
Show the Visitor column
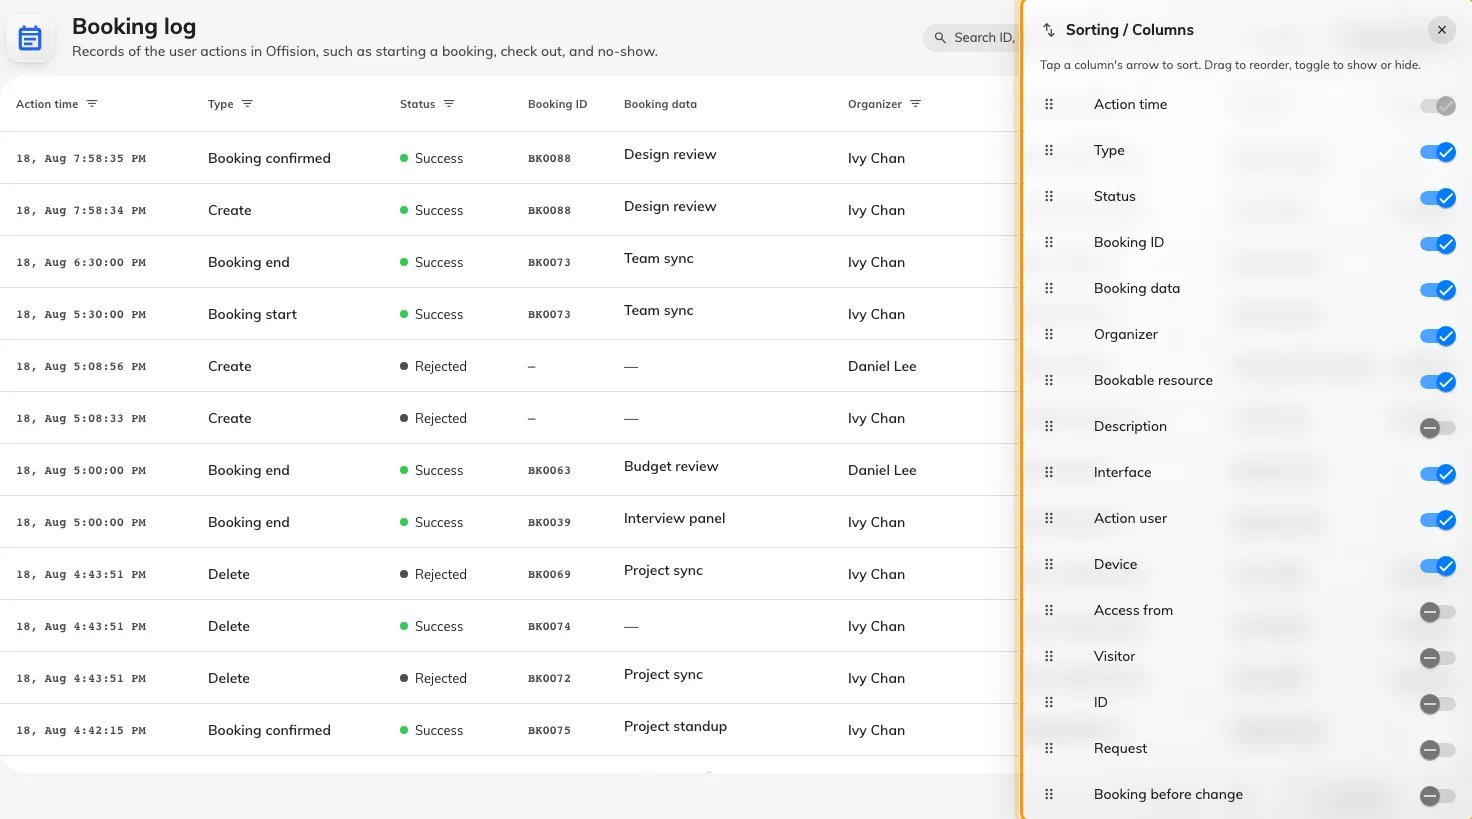coord(1438,658)
